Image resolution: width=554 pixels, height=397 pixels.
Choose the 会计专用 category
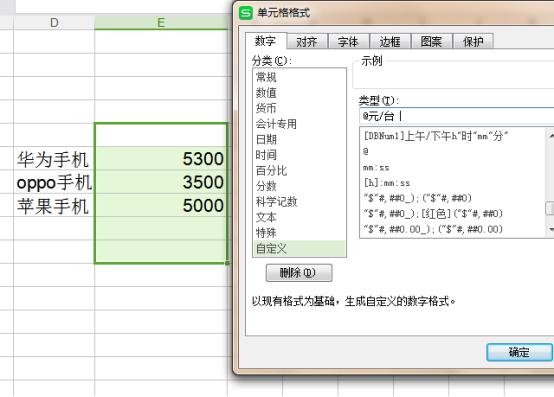pos(299,124)
